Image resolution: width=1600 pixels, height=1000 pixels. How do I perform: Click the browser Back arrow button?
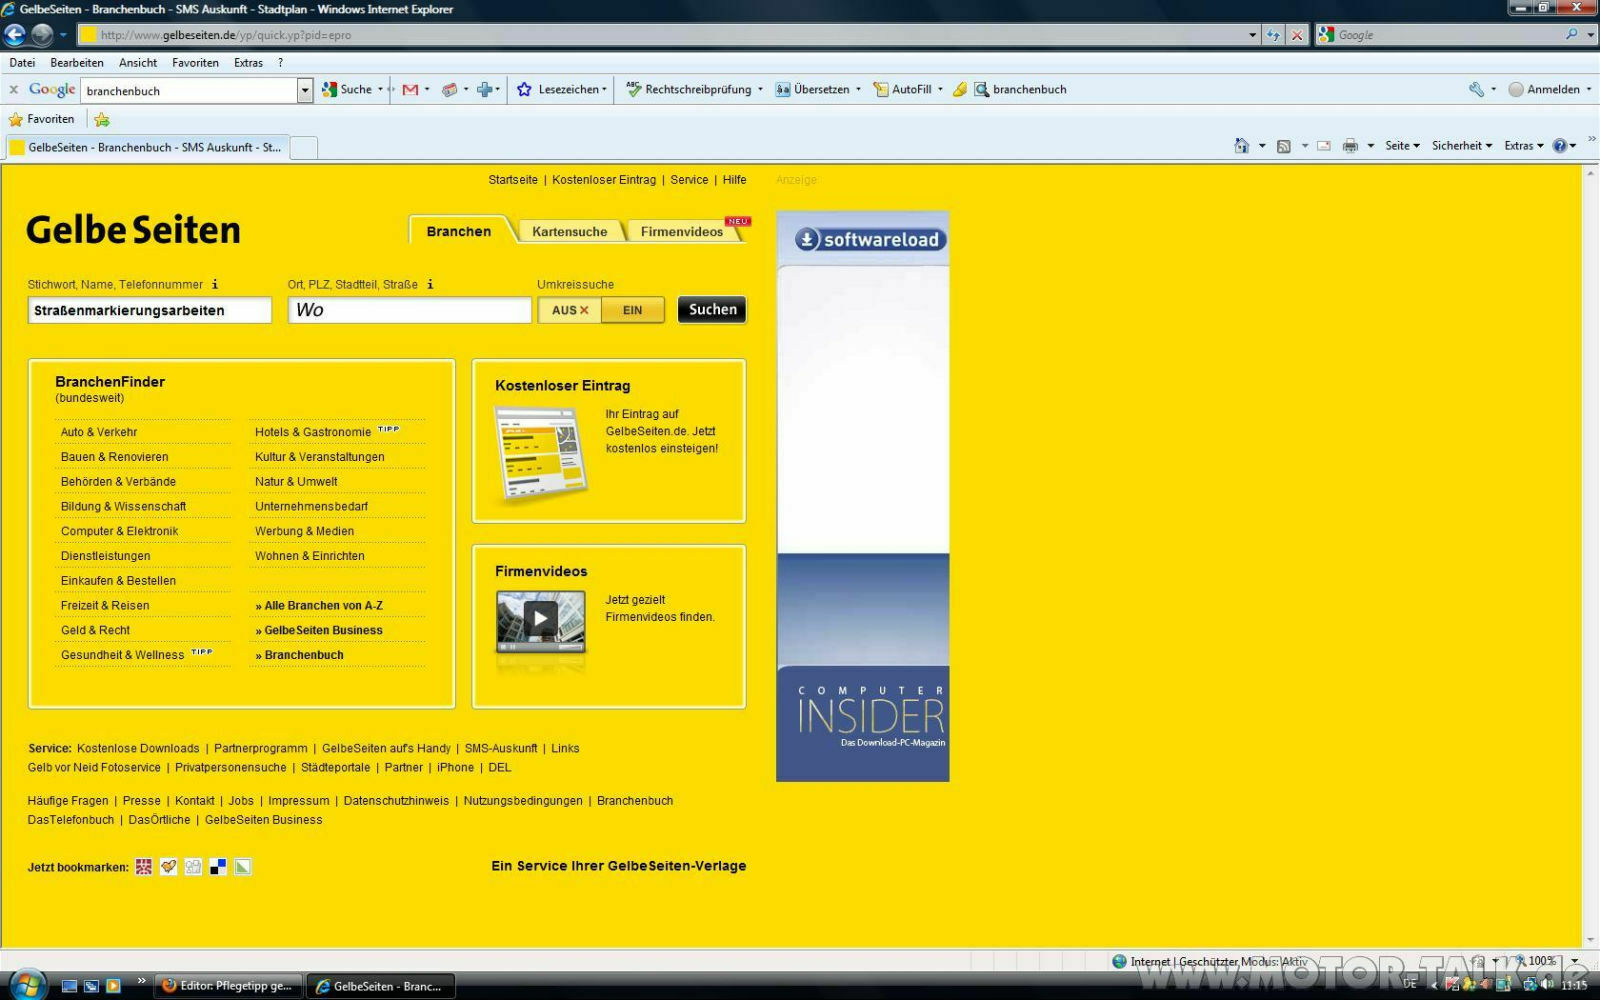coord(14,35)
